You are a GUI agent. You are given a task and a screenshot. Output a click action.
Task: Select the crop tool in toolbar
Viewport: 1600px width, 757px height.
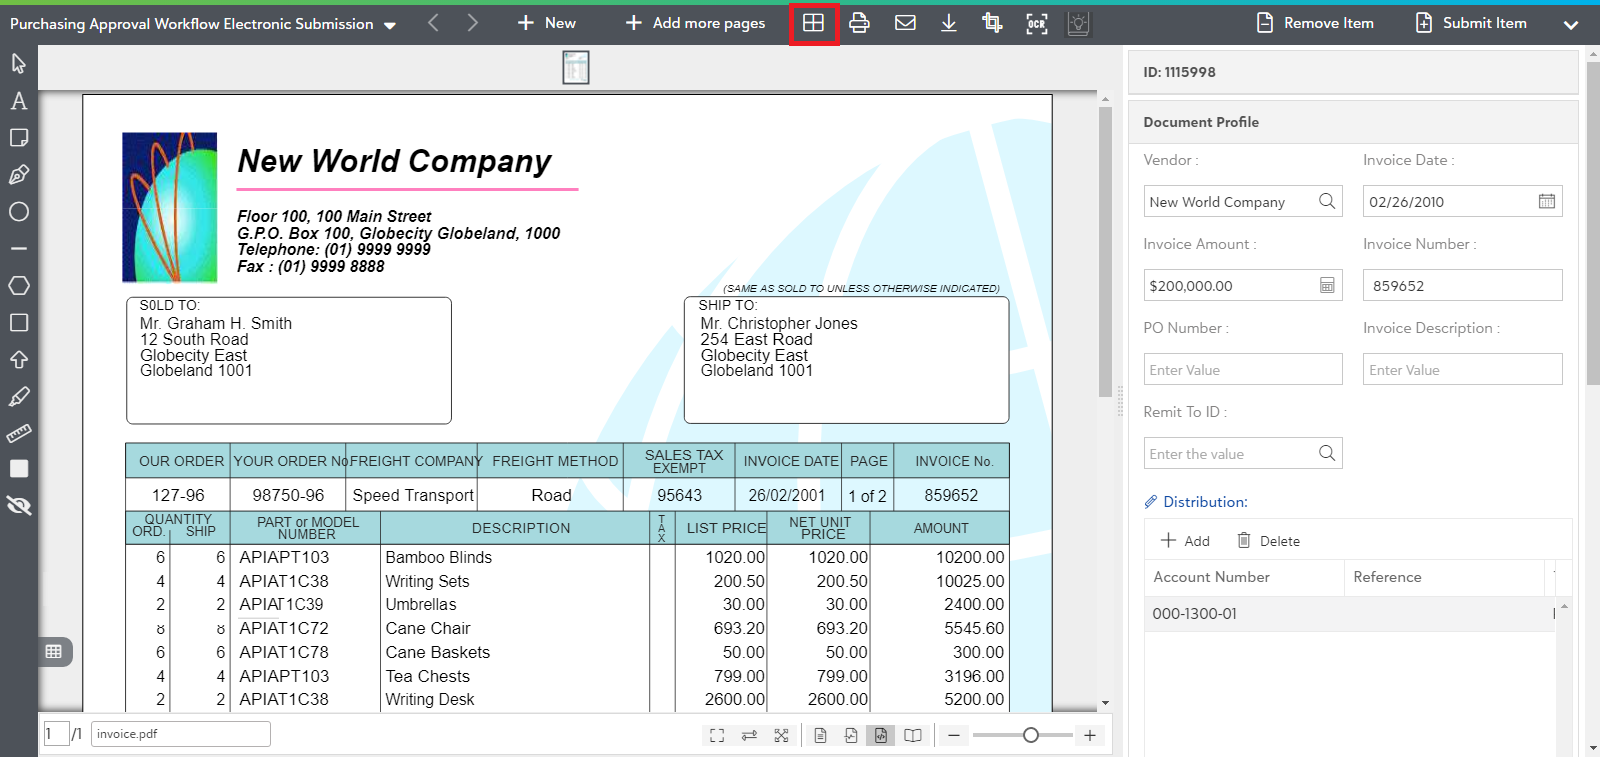pyautogui.click(x=992, y=23)
